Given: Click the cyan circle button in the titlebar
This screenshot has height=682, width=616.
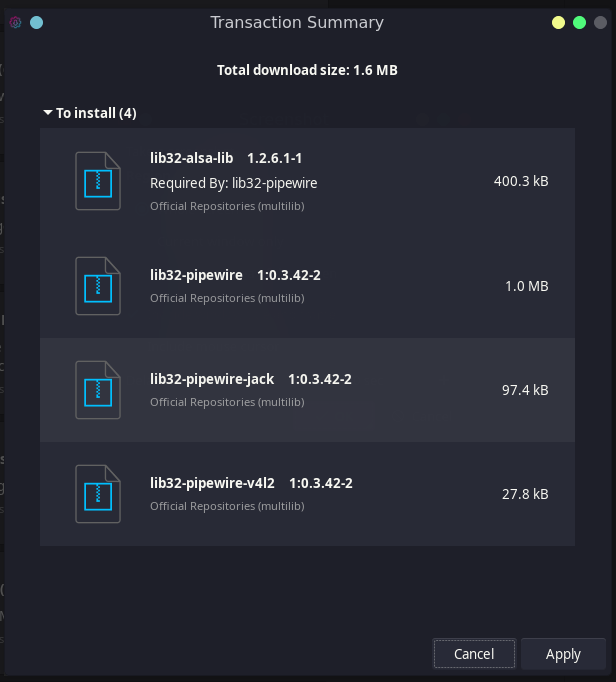Looking at the screenshot, I should click(x=37, y=22).
